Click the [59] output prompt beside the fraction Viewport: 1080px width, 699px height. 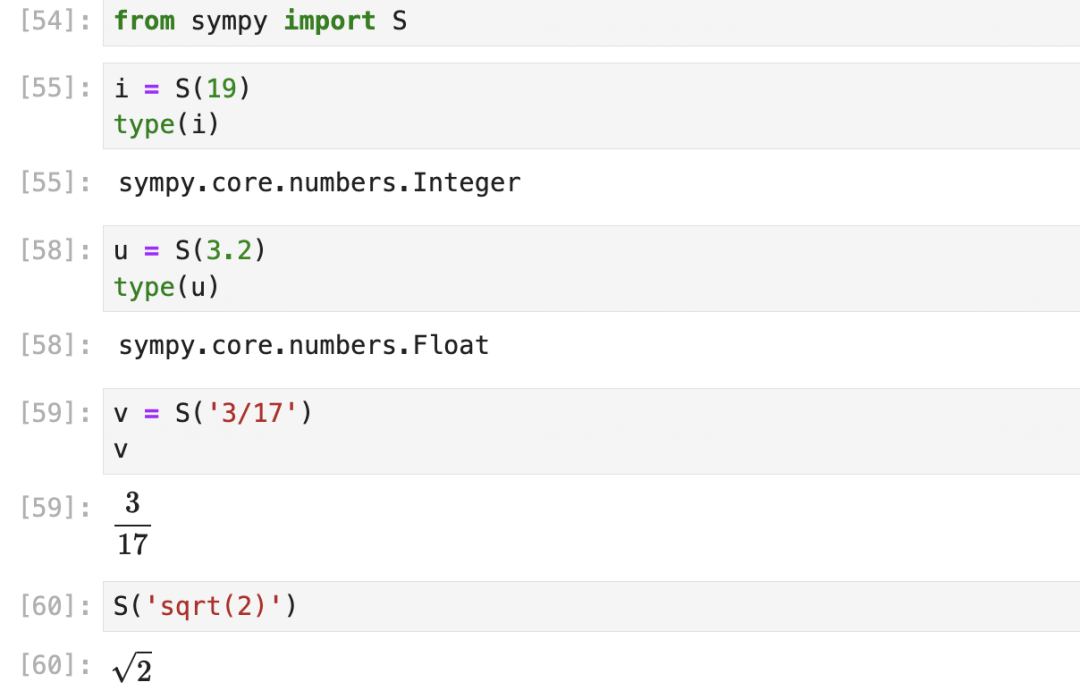tap(48, 508)
